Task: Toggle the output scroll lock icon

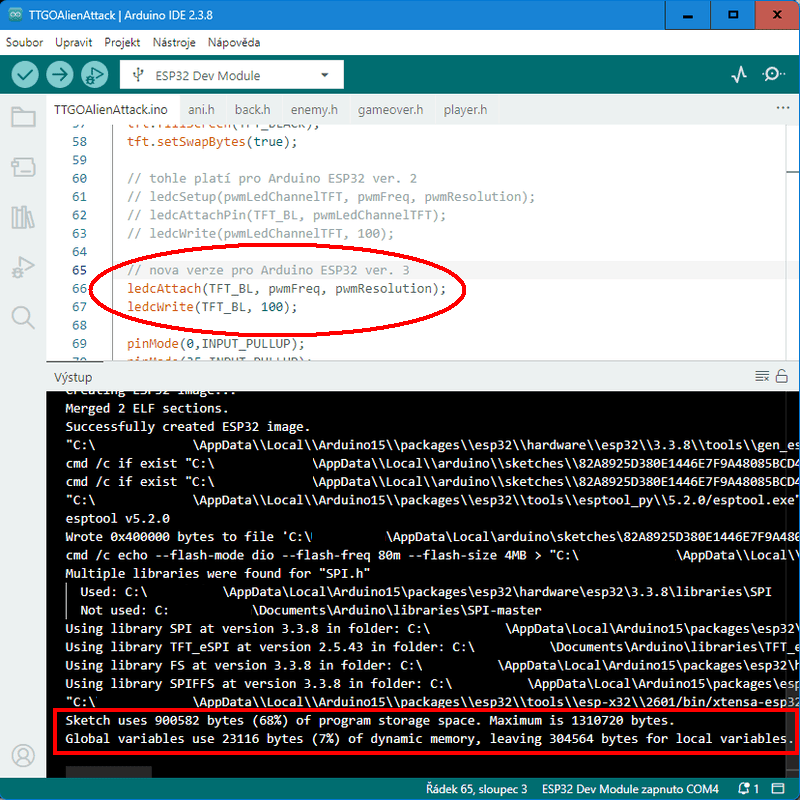Action: pyautogui.click(x=782, y=377)
